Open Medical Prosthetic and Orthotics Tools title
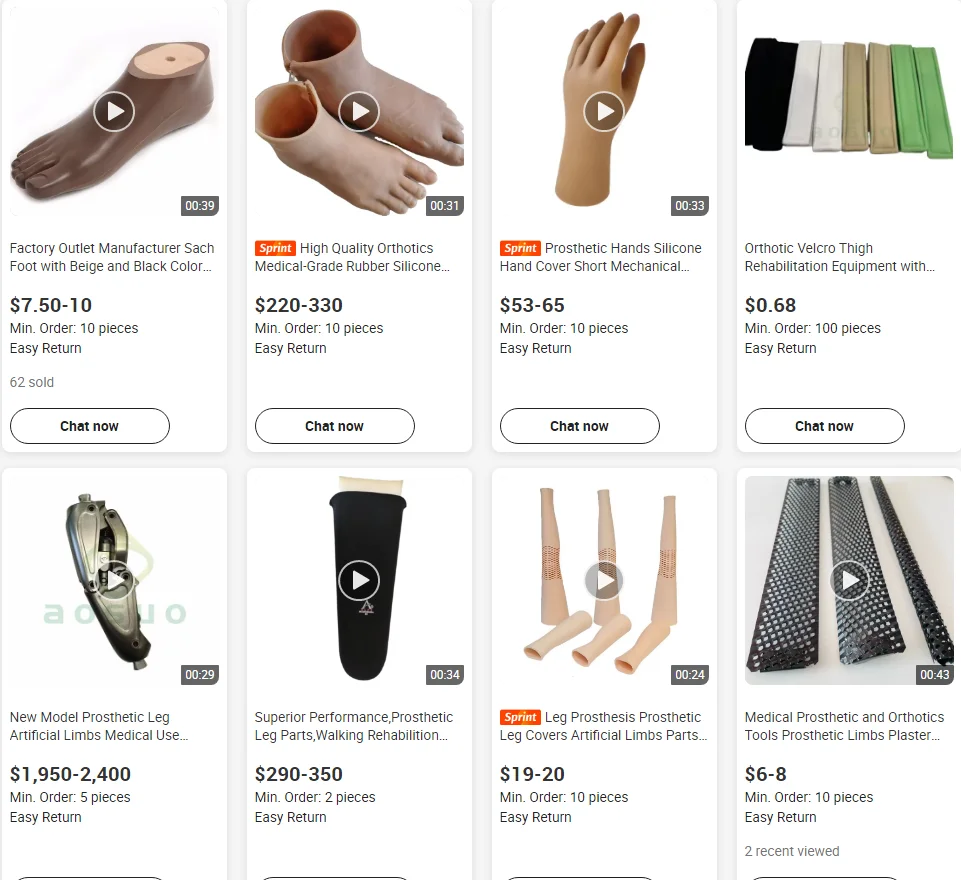This screenshot has width=961, height=880. tap(845, 726)
